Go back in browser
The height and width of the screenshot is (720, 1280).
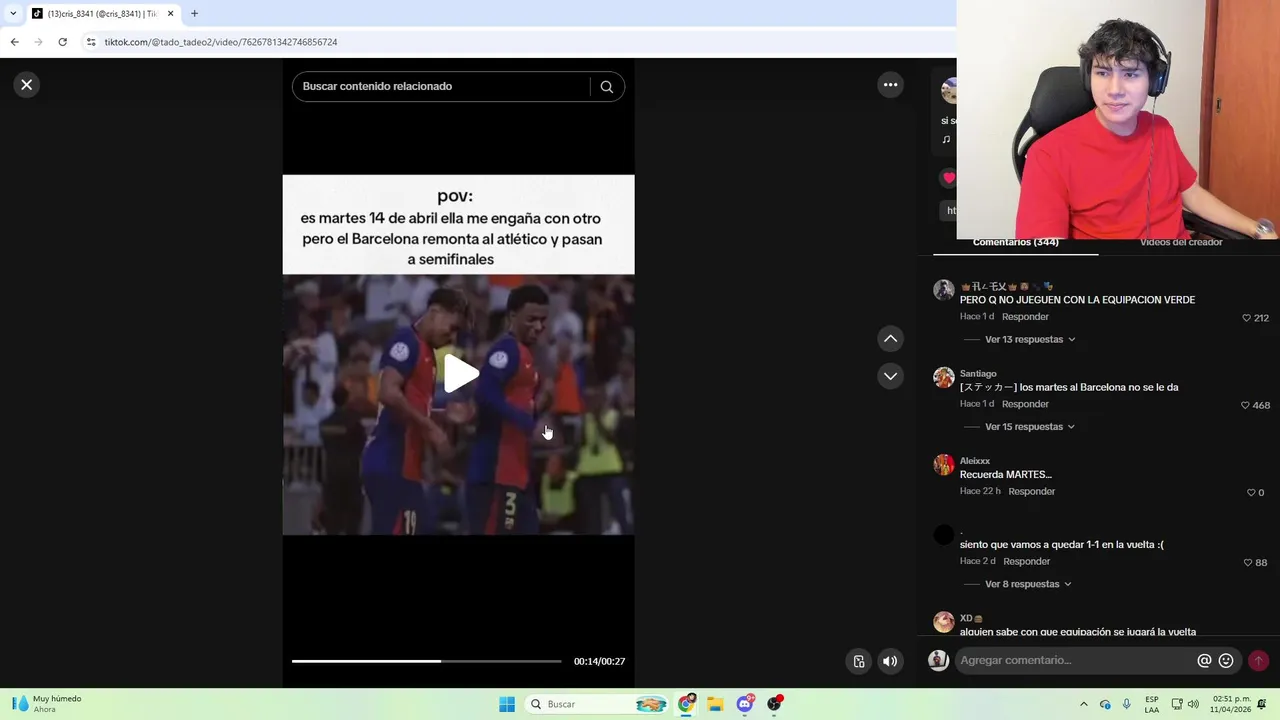tap(14, 42)
